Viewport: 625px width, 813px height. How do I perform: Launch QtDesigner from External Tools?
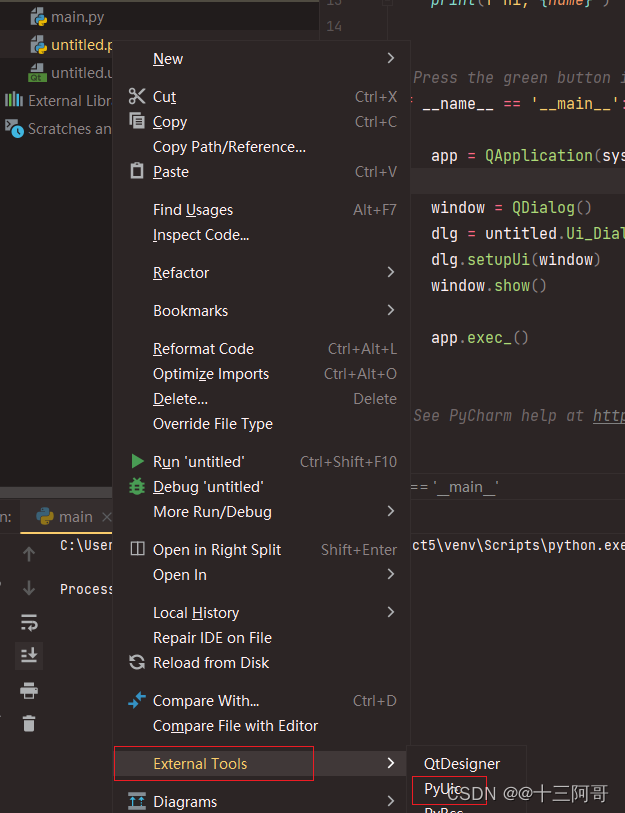[x=464, y=763]
